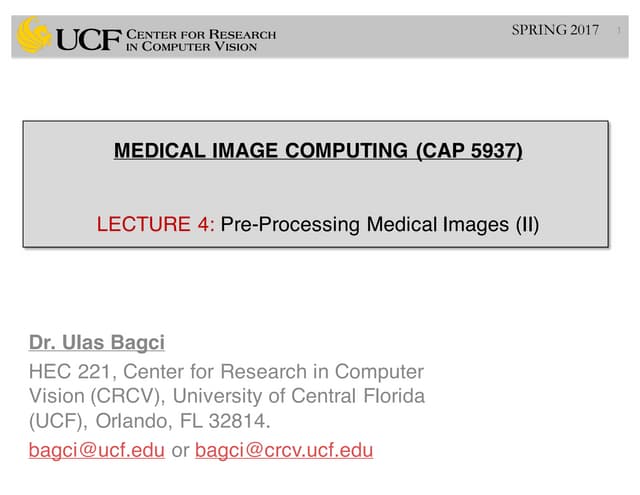Click the UCF Pegasus logo icon
Image resolution: width=640 pixels, height=495 pixels.
point(35,36)
